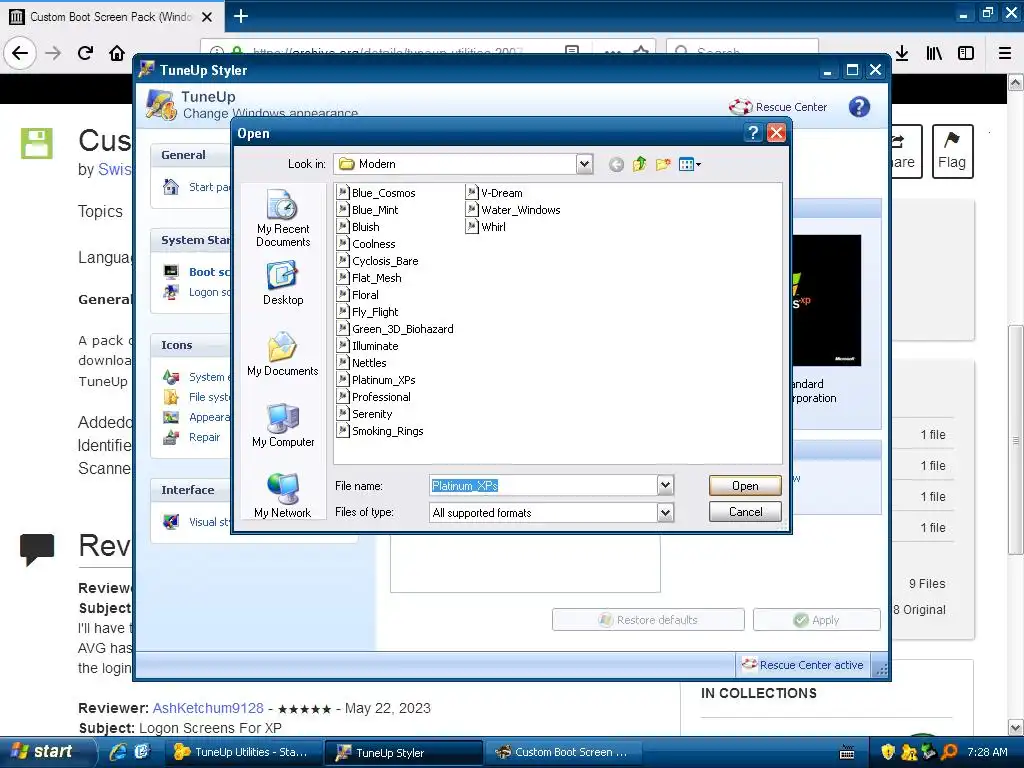Go to browser home page icon

click(116, 53)
